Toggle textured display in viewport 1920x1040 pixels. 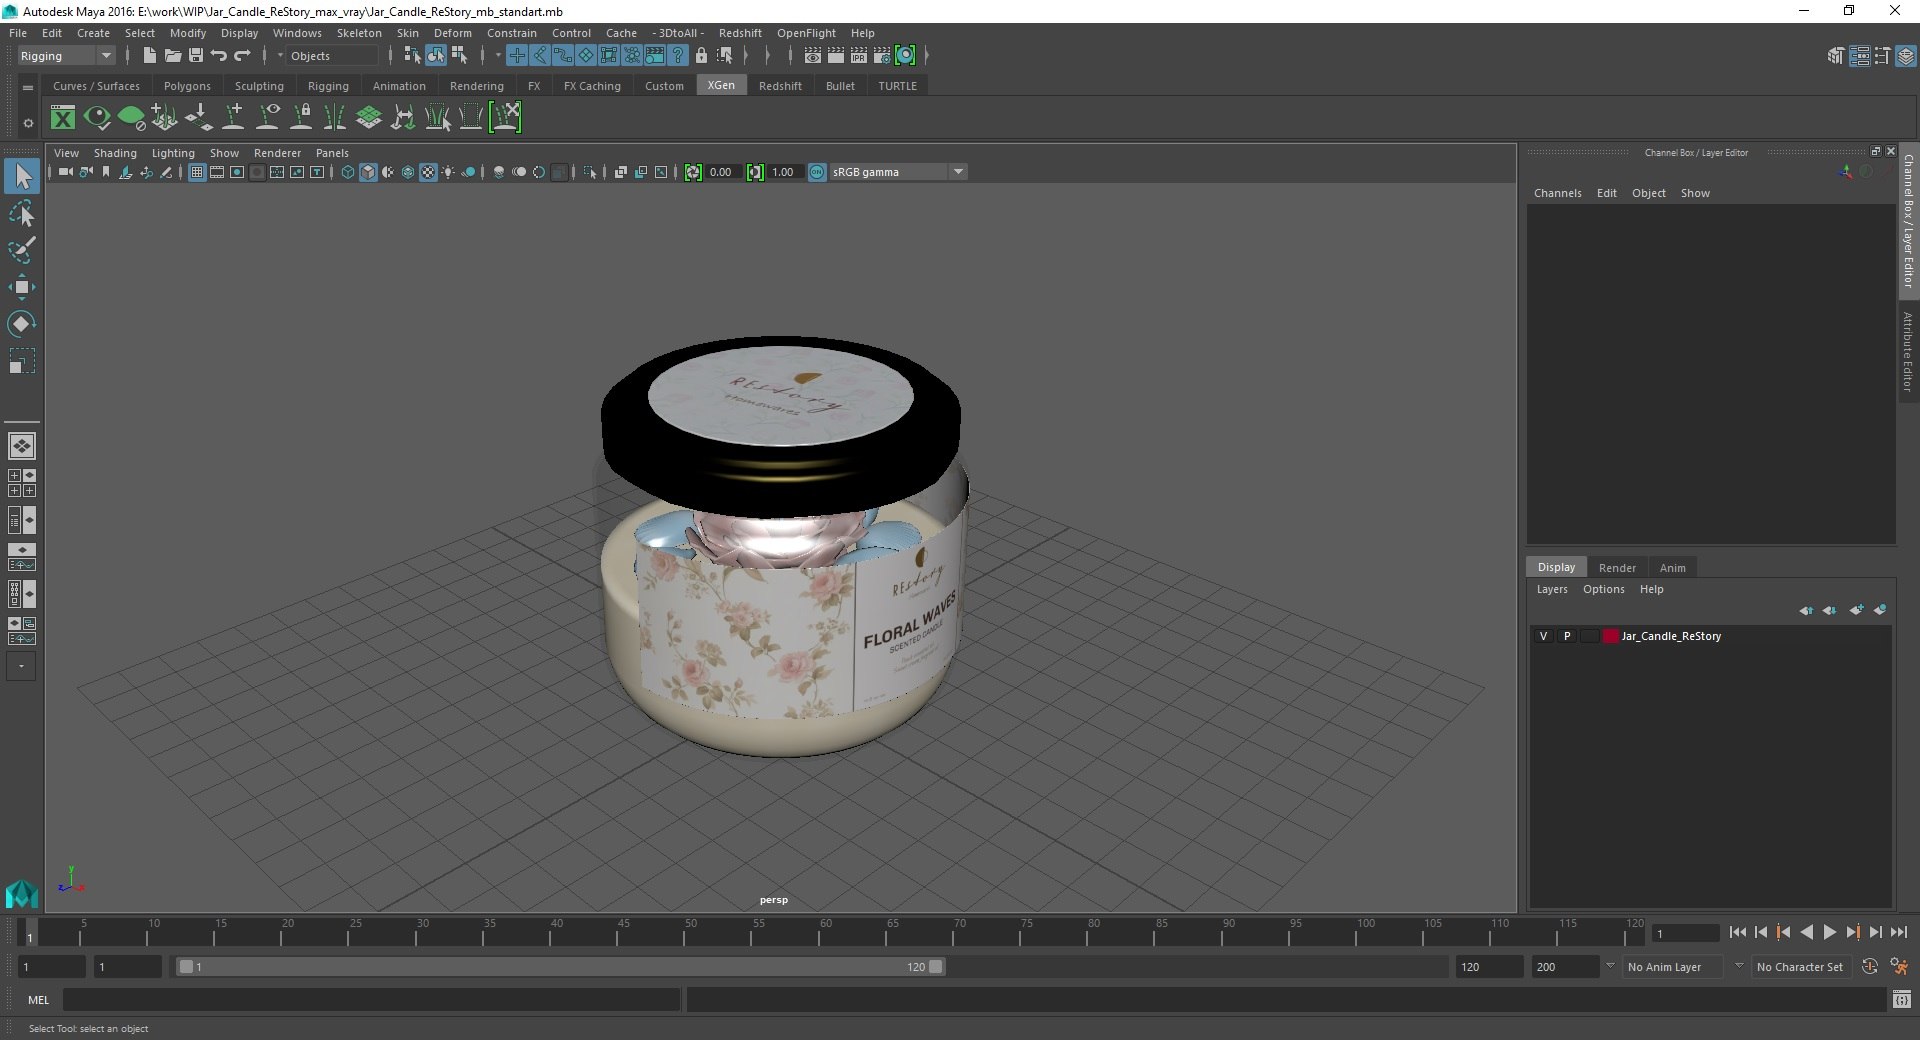point(428,172)
